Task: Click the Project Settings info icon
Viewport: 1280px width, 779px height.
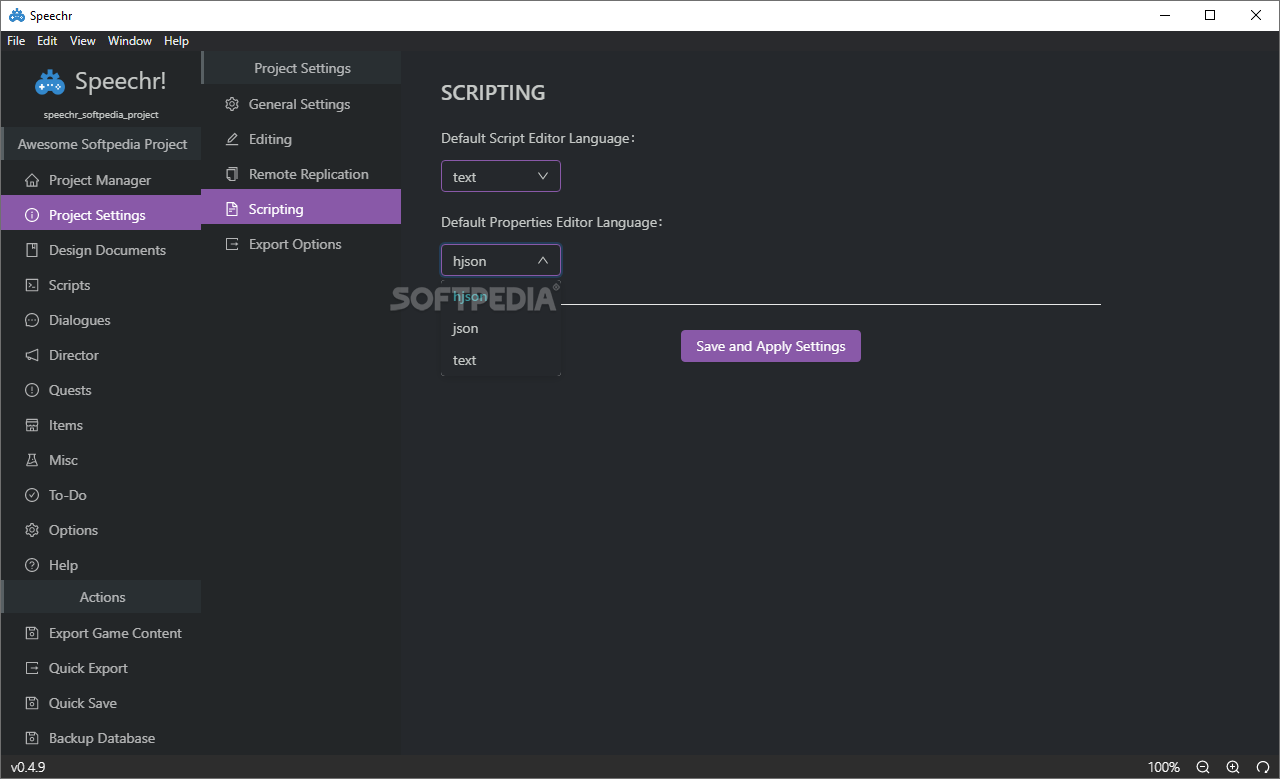Action: 31,215
